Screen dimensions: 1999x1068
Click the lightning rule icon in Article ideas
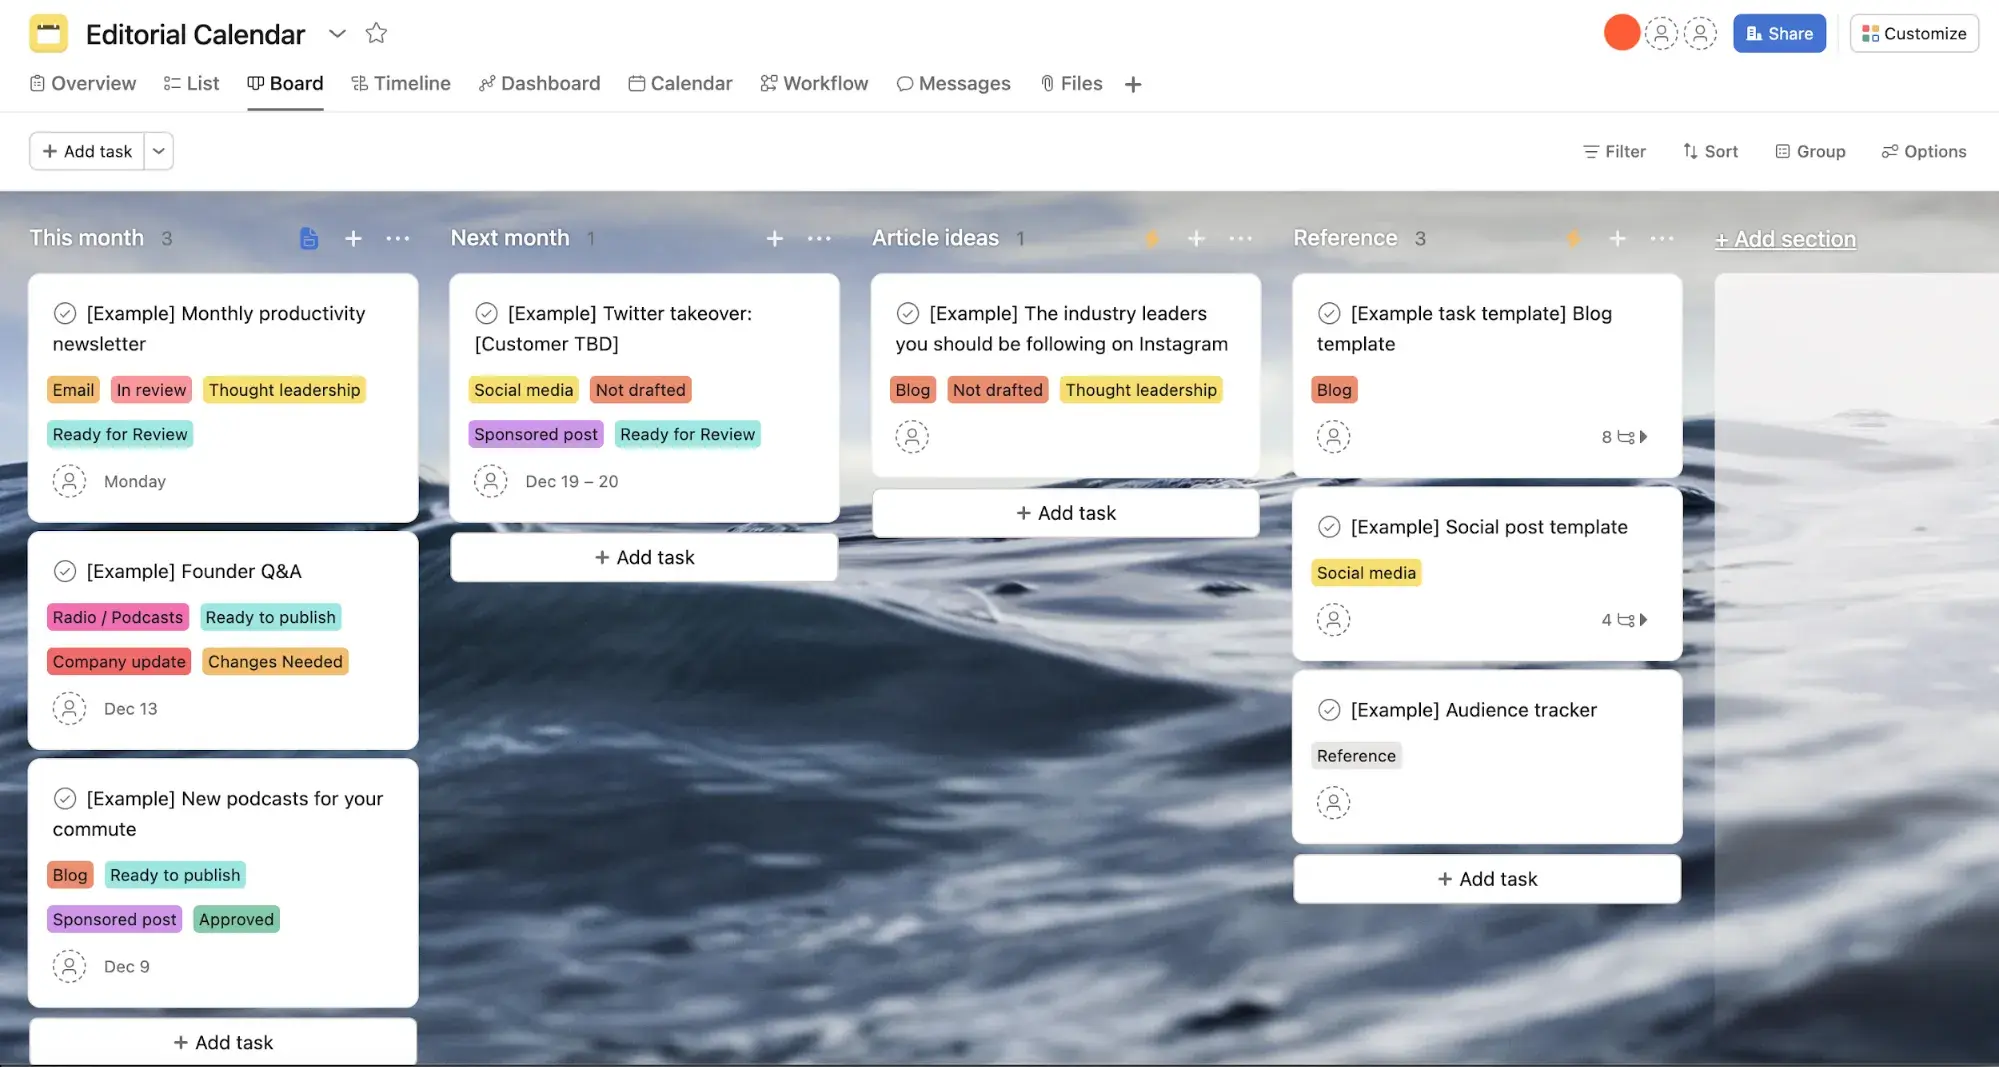[x=1152, y=238]
